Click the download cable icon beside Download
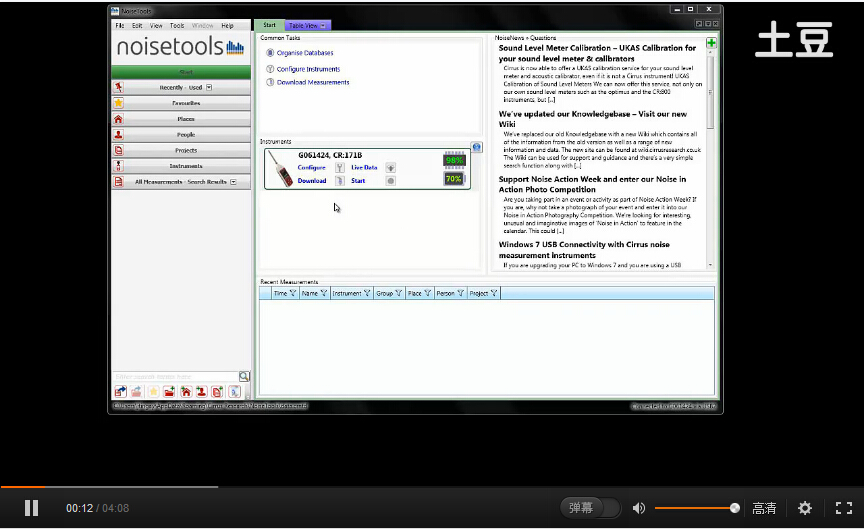The width and height of the screenshot is (864, 529). click(x=340, y=181)
